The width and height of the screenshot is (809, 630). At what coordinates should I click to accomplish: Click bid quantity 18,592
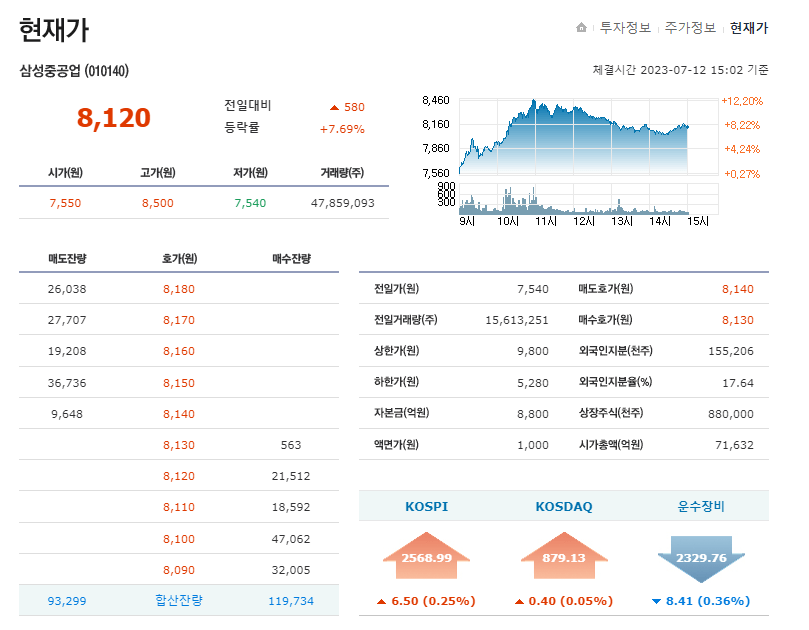(x=291, y=507)
